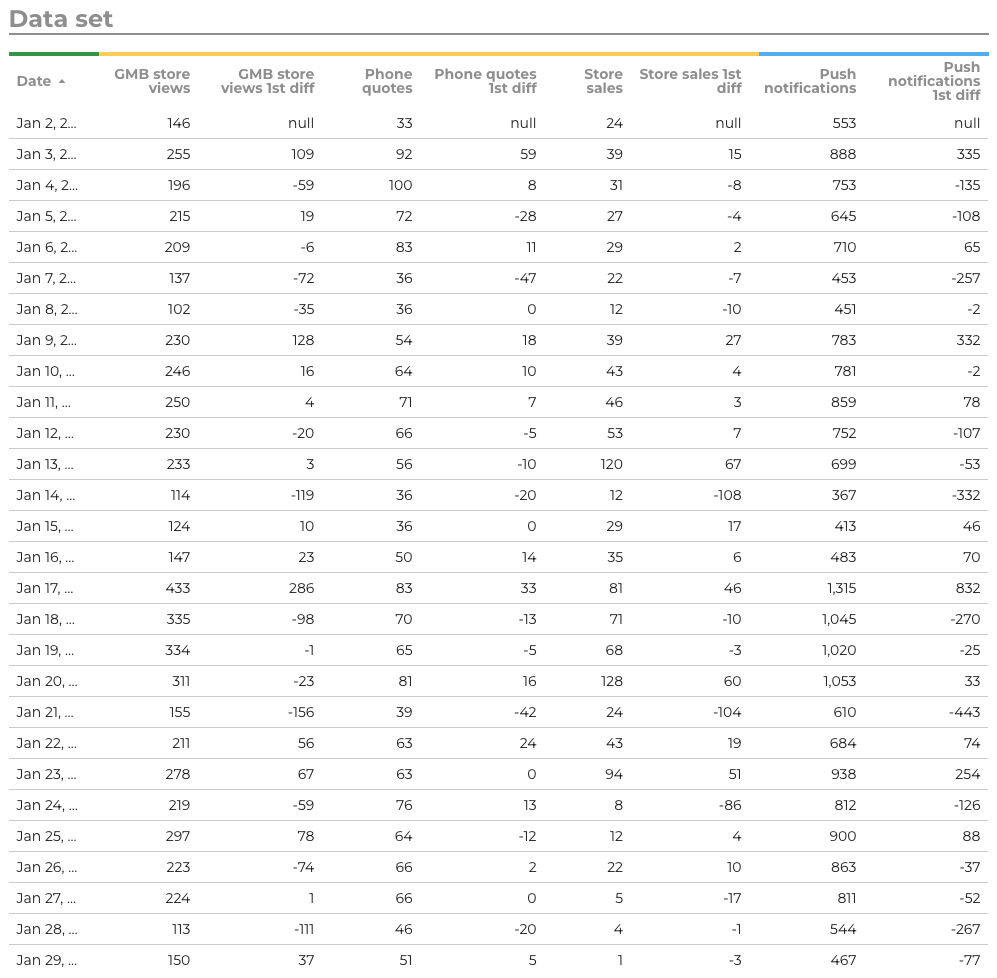This screenshot has width=997, height=978.
Task: Click Store sales 1st diff value 60
Action: tap(732, 681)
